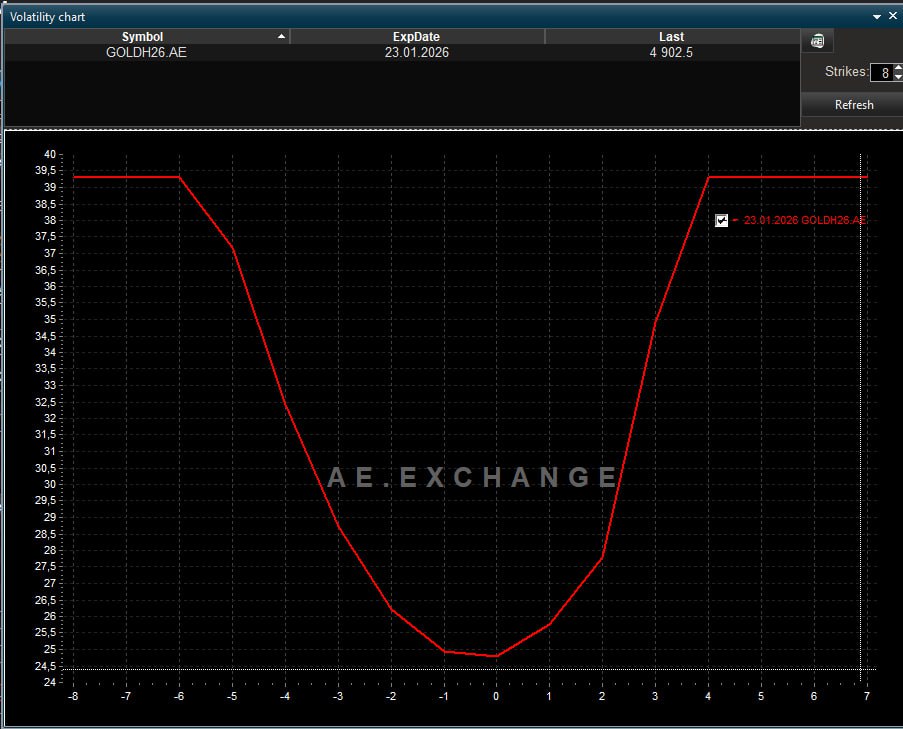Click the Last column header
The width and height of the screenshot is (903, 729).
671,37
